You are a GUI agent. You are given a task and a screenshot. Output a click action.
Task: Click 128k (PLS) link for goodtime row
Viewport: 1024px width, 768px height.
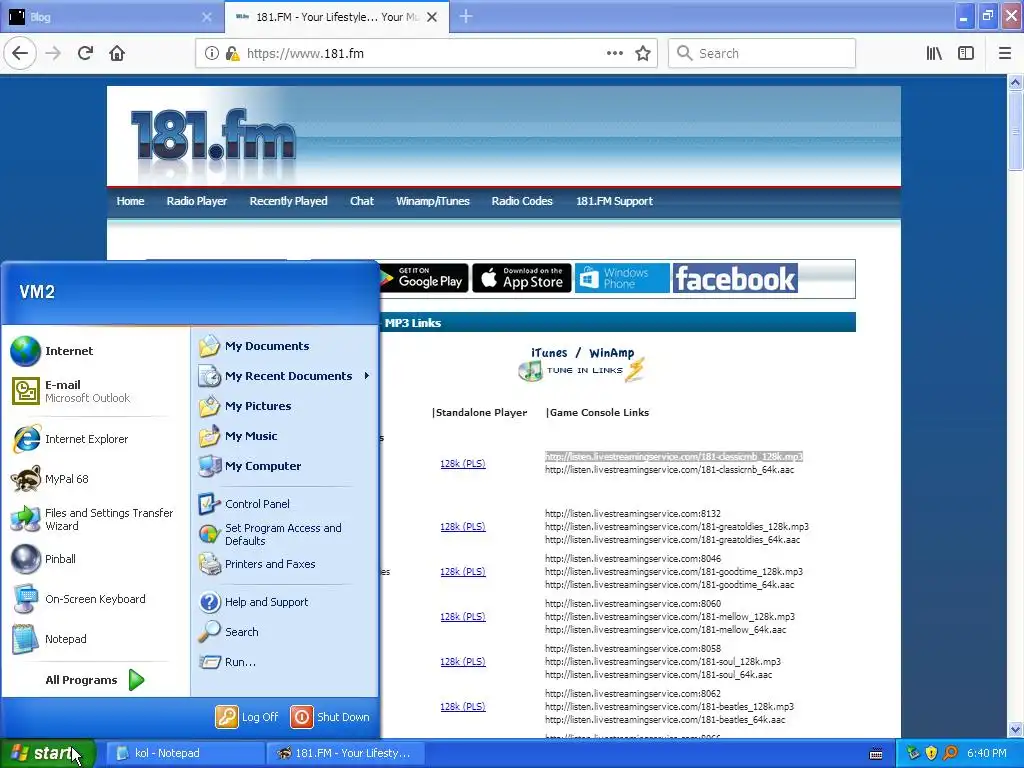(462, 571)
